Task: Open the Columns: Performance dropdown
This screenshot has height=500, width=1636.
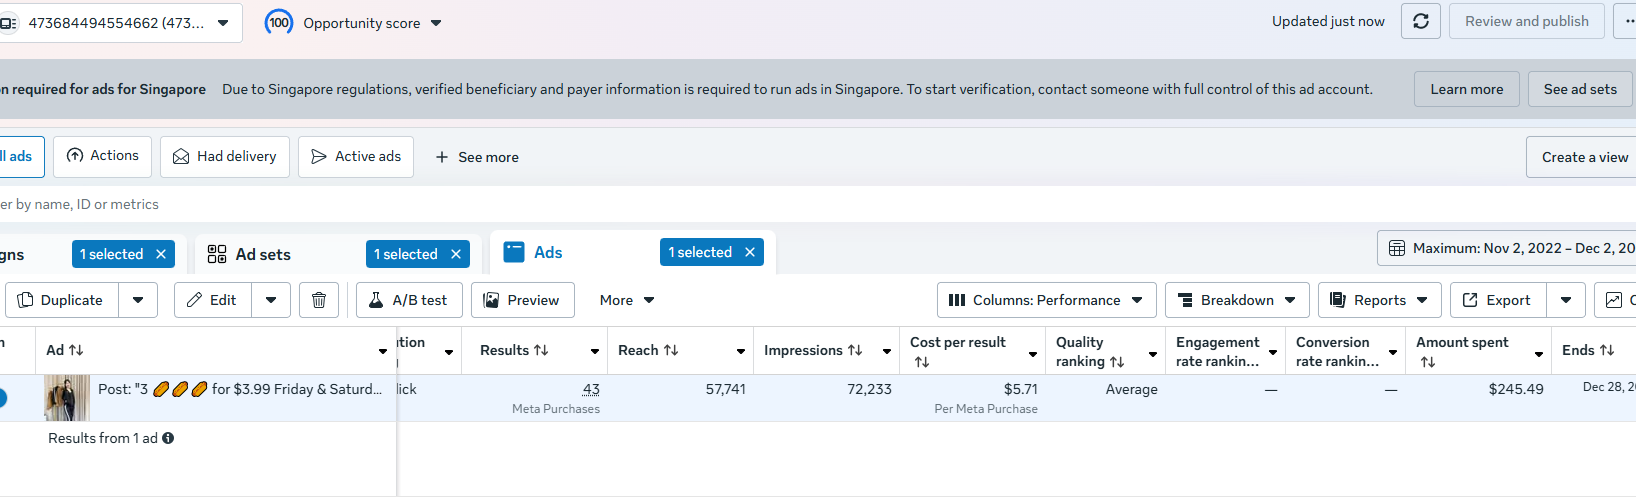Action: (1046, 300)
